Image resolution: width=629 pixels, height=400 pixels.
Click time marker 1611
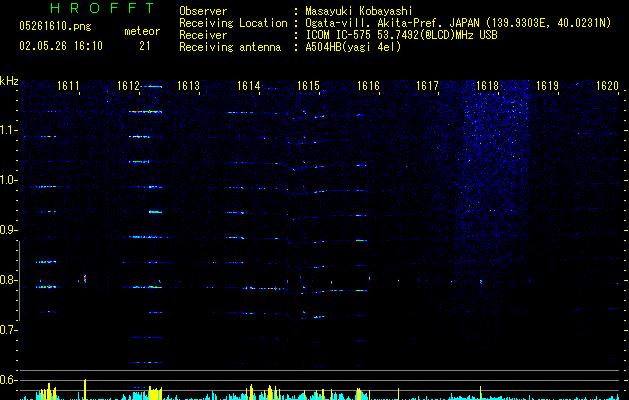point(68,86)
